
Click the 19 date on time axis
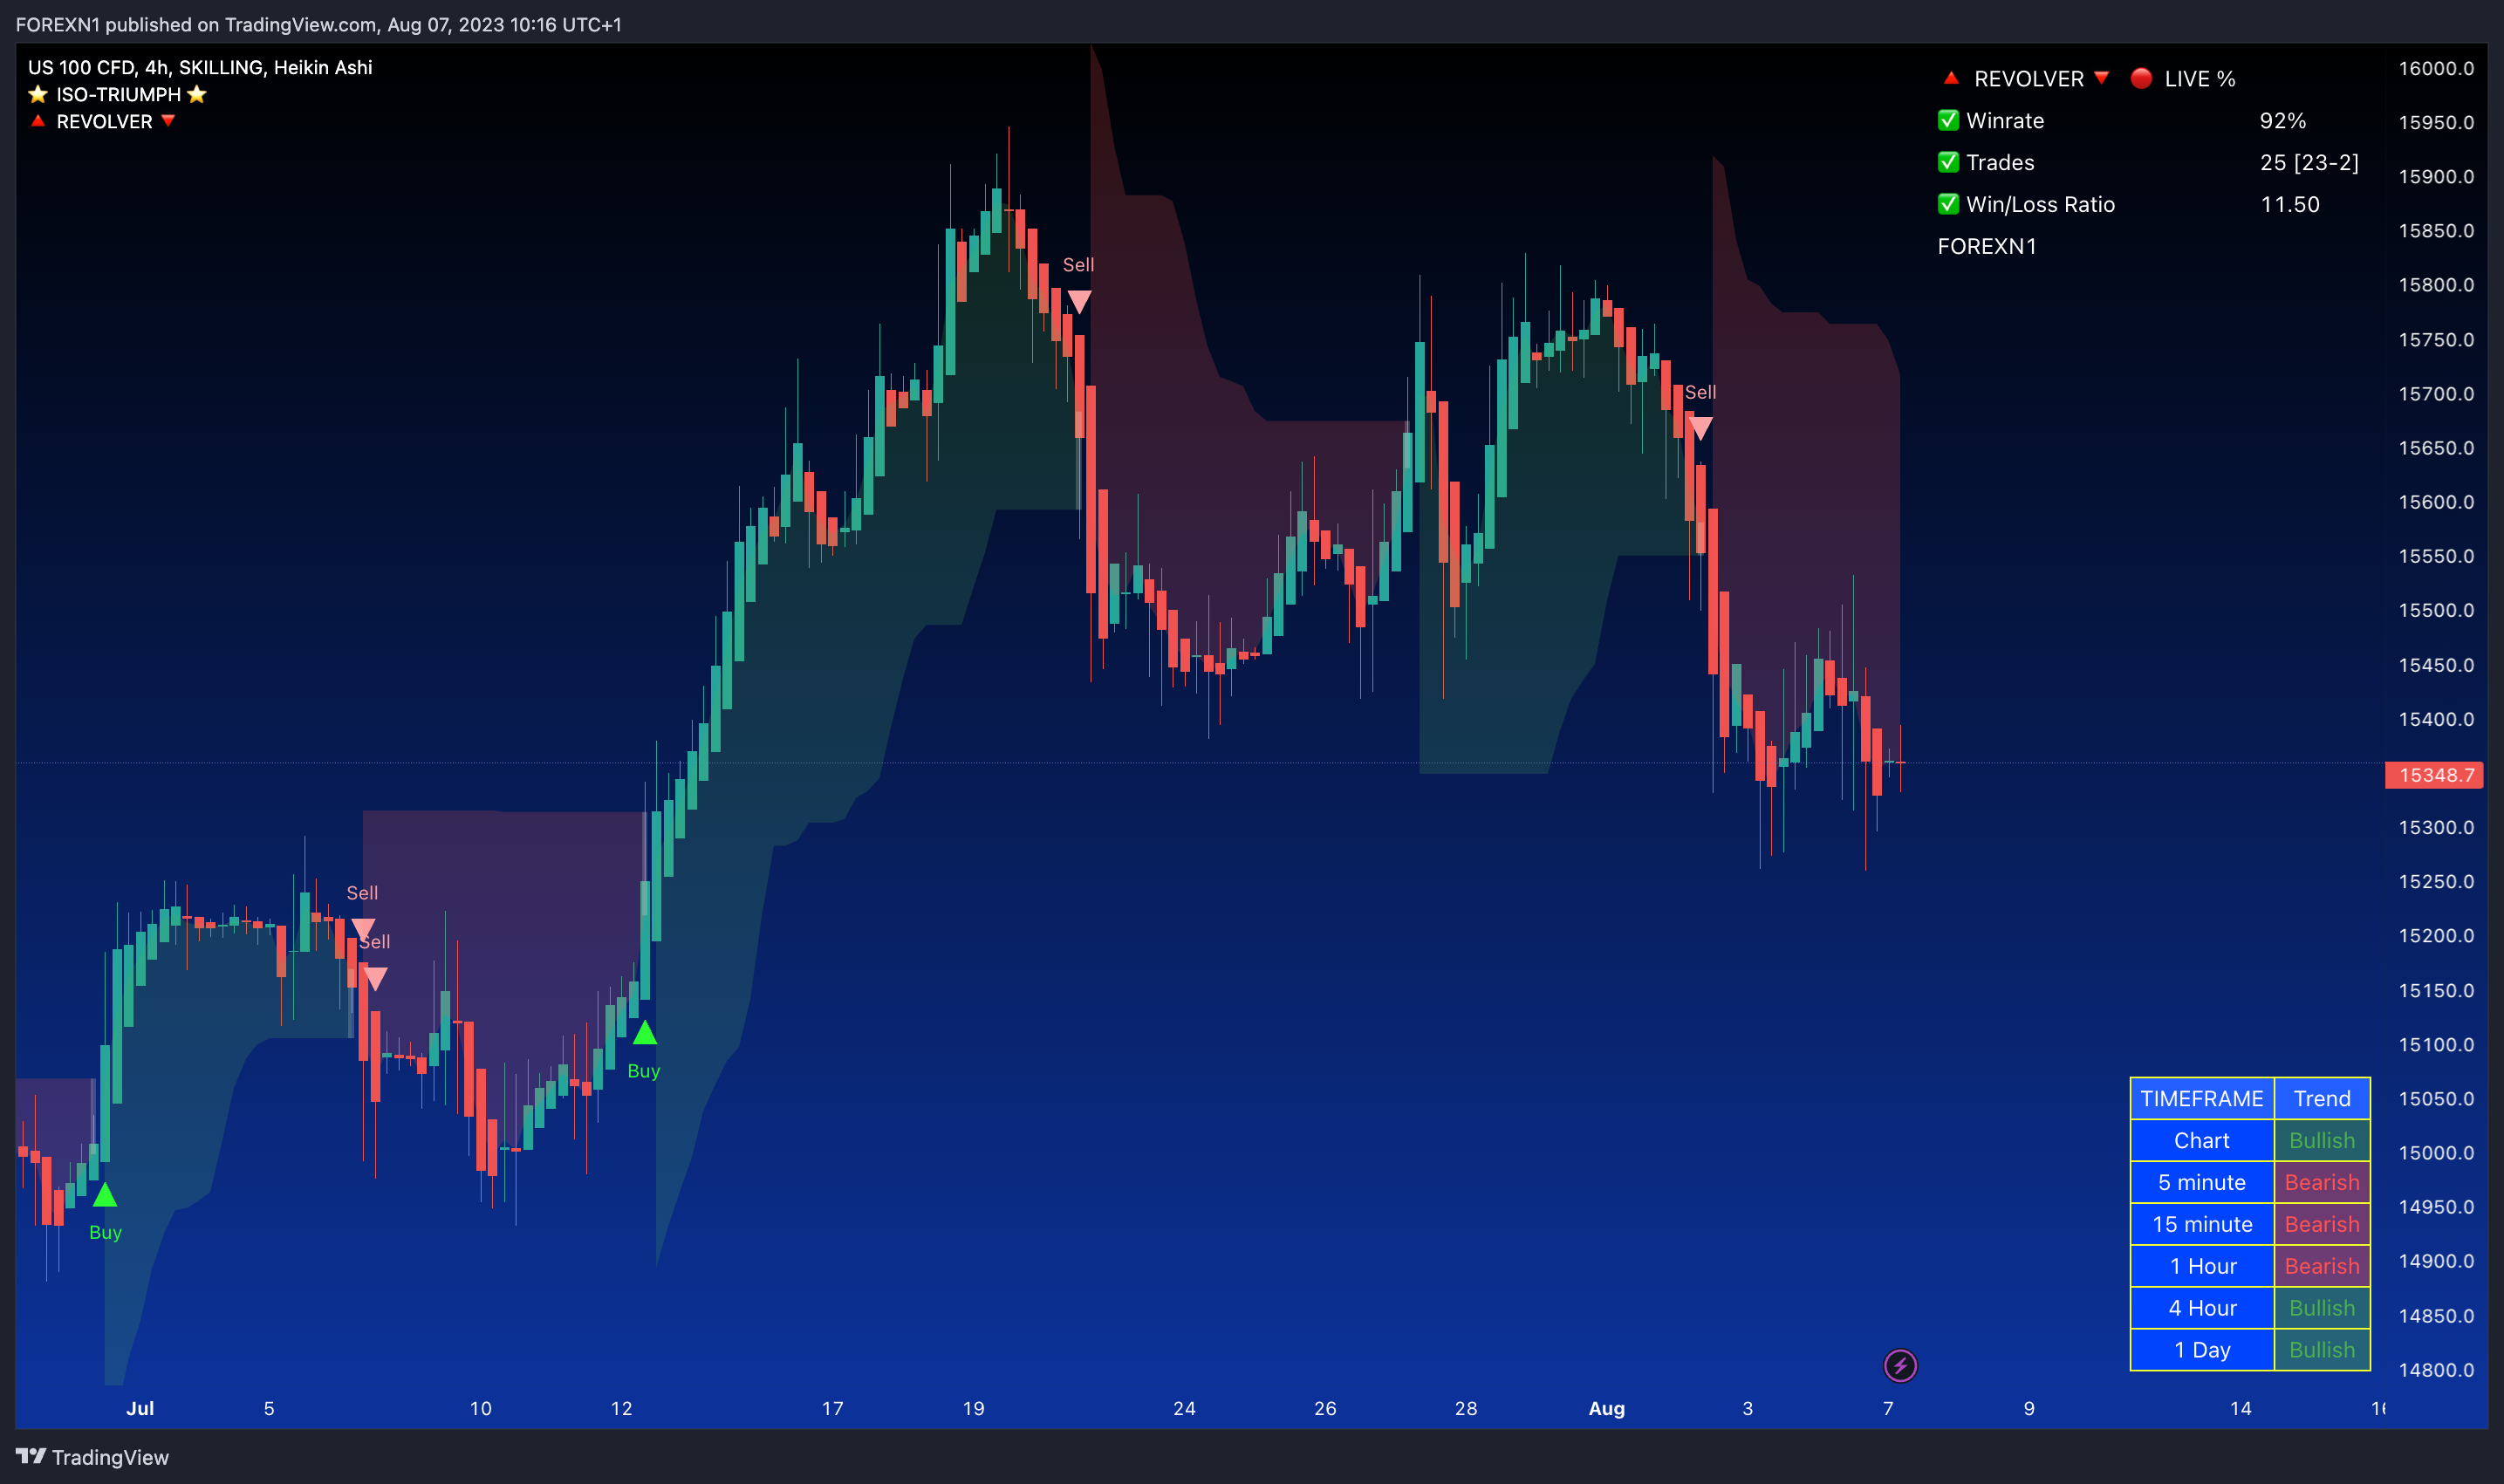[973, 1408]
